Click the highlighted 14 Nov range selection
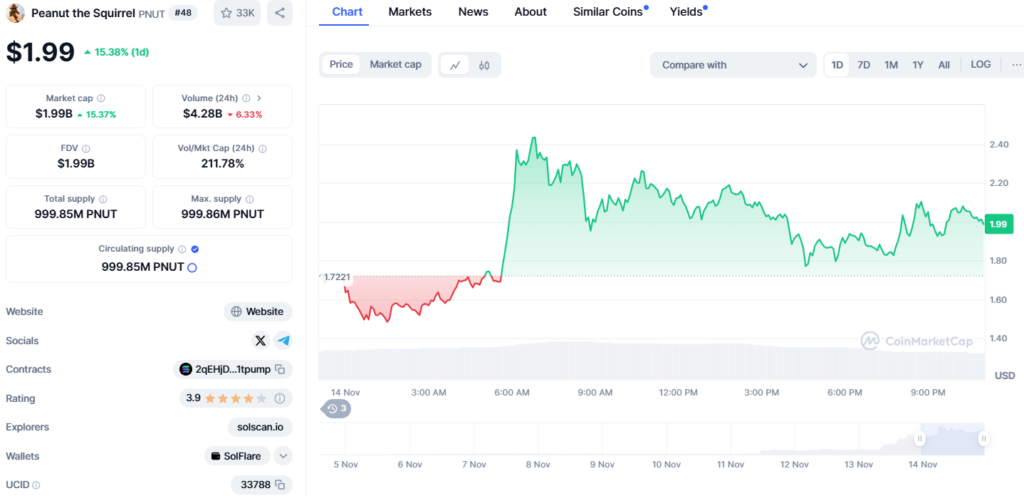The height and width of the screenshot is (496, 1024). click(952, 439)
